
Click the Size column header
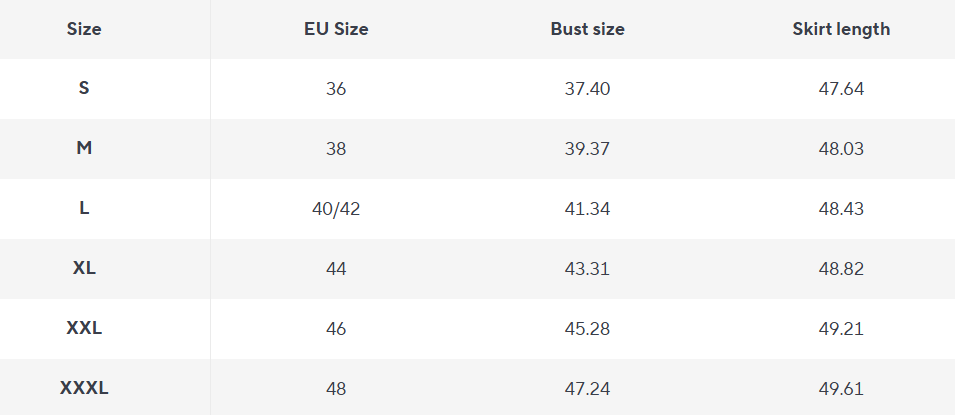click(x=84, y=29)
